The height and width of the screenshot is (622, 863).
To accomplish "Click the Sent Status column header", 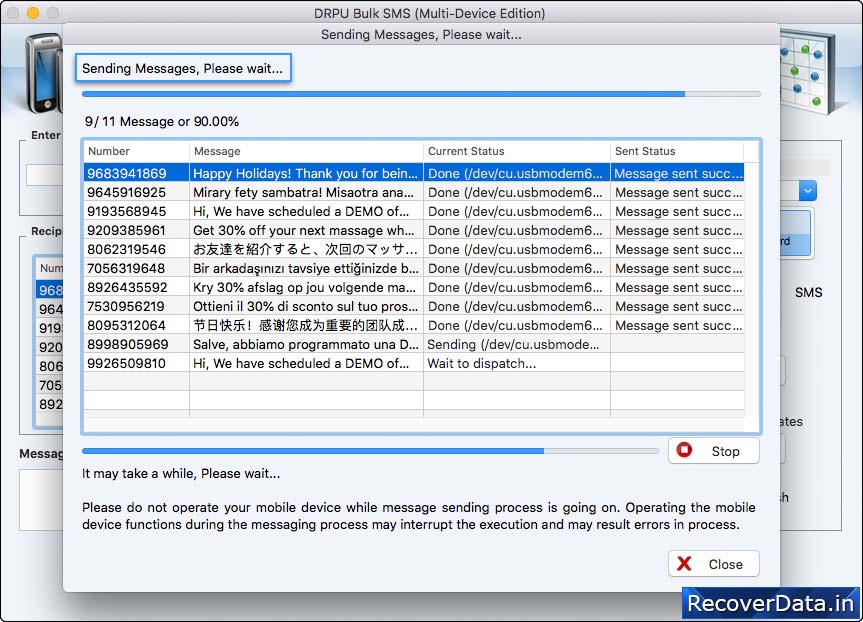I will click(677, 151).
